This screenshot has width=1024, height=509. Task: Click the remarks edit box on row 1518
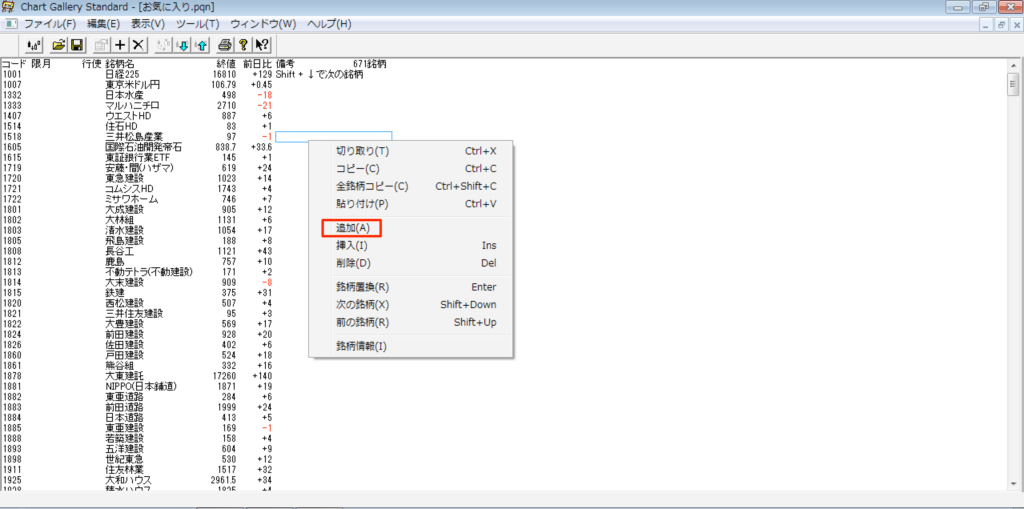click(x=334, y=137)
